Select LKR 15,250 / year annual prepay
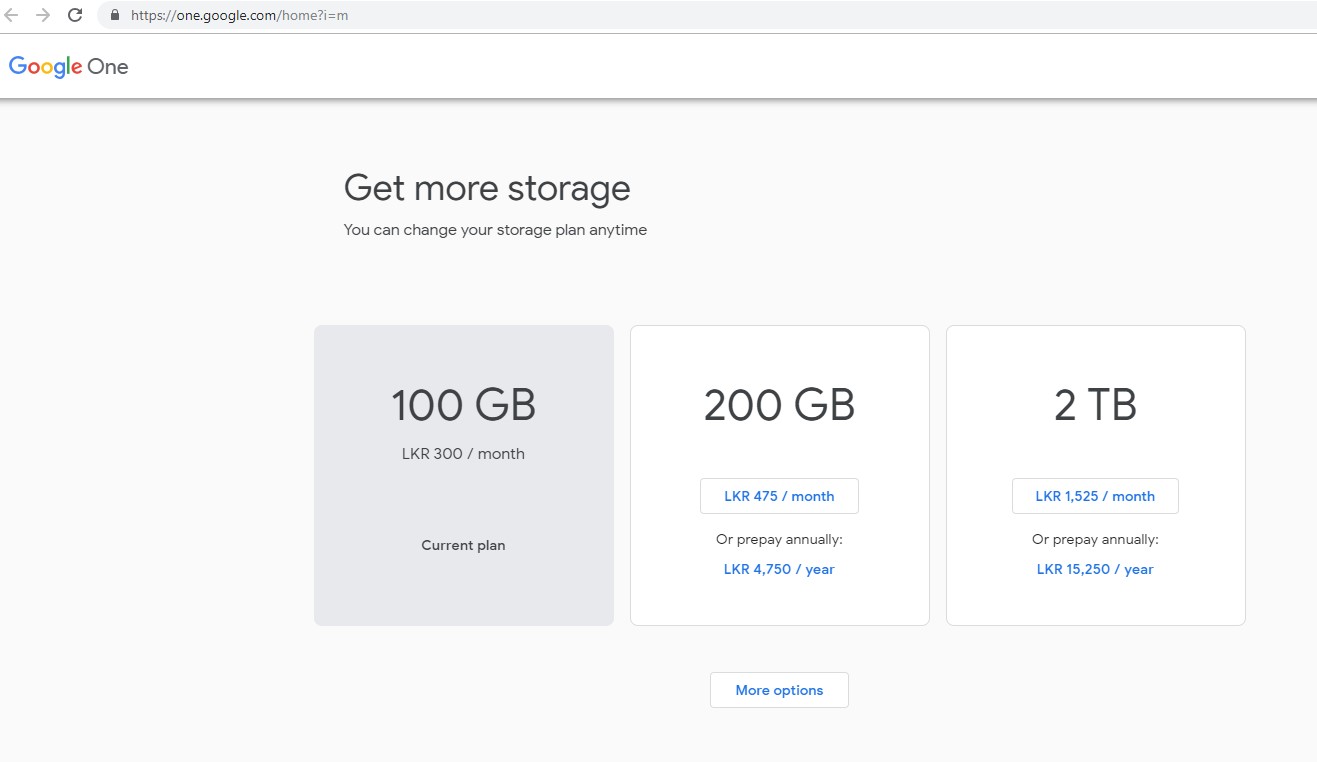Screen dimensions: 1317x762 pos(1095,569)
